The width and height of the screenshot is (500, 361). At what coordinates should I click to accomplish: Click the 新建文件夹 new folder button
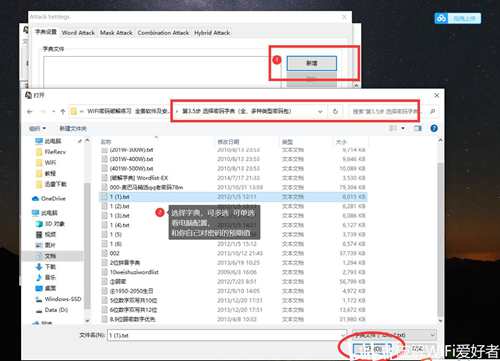(x=73, y=128)
